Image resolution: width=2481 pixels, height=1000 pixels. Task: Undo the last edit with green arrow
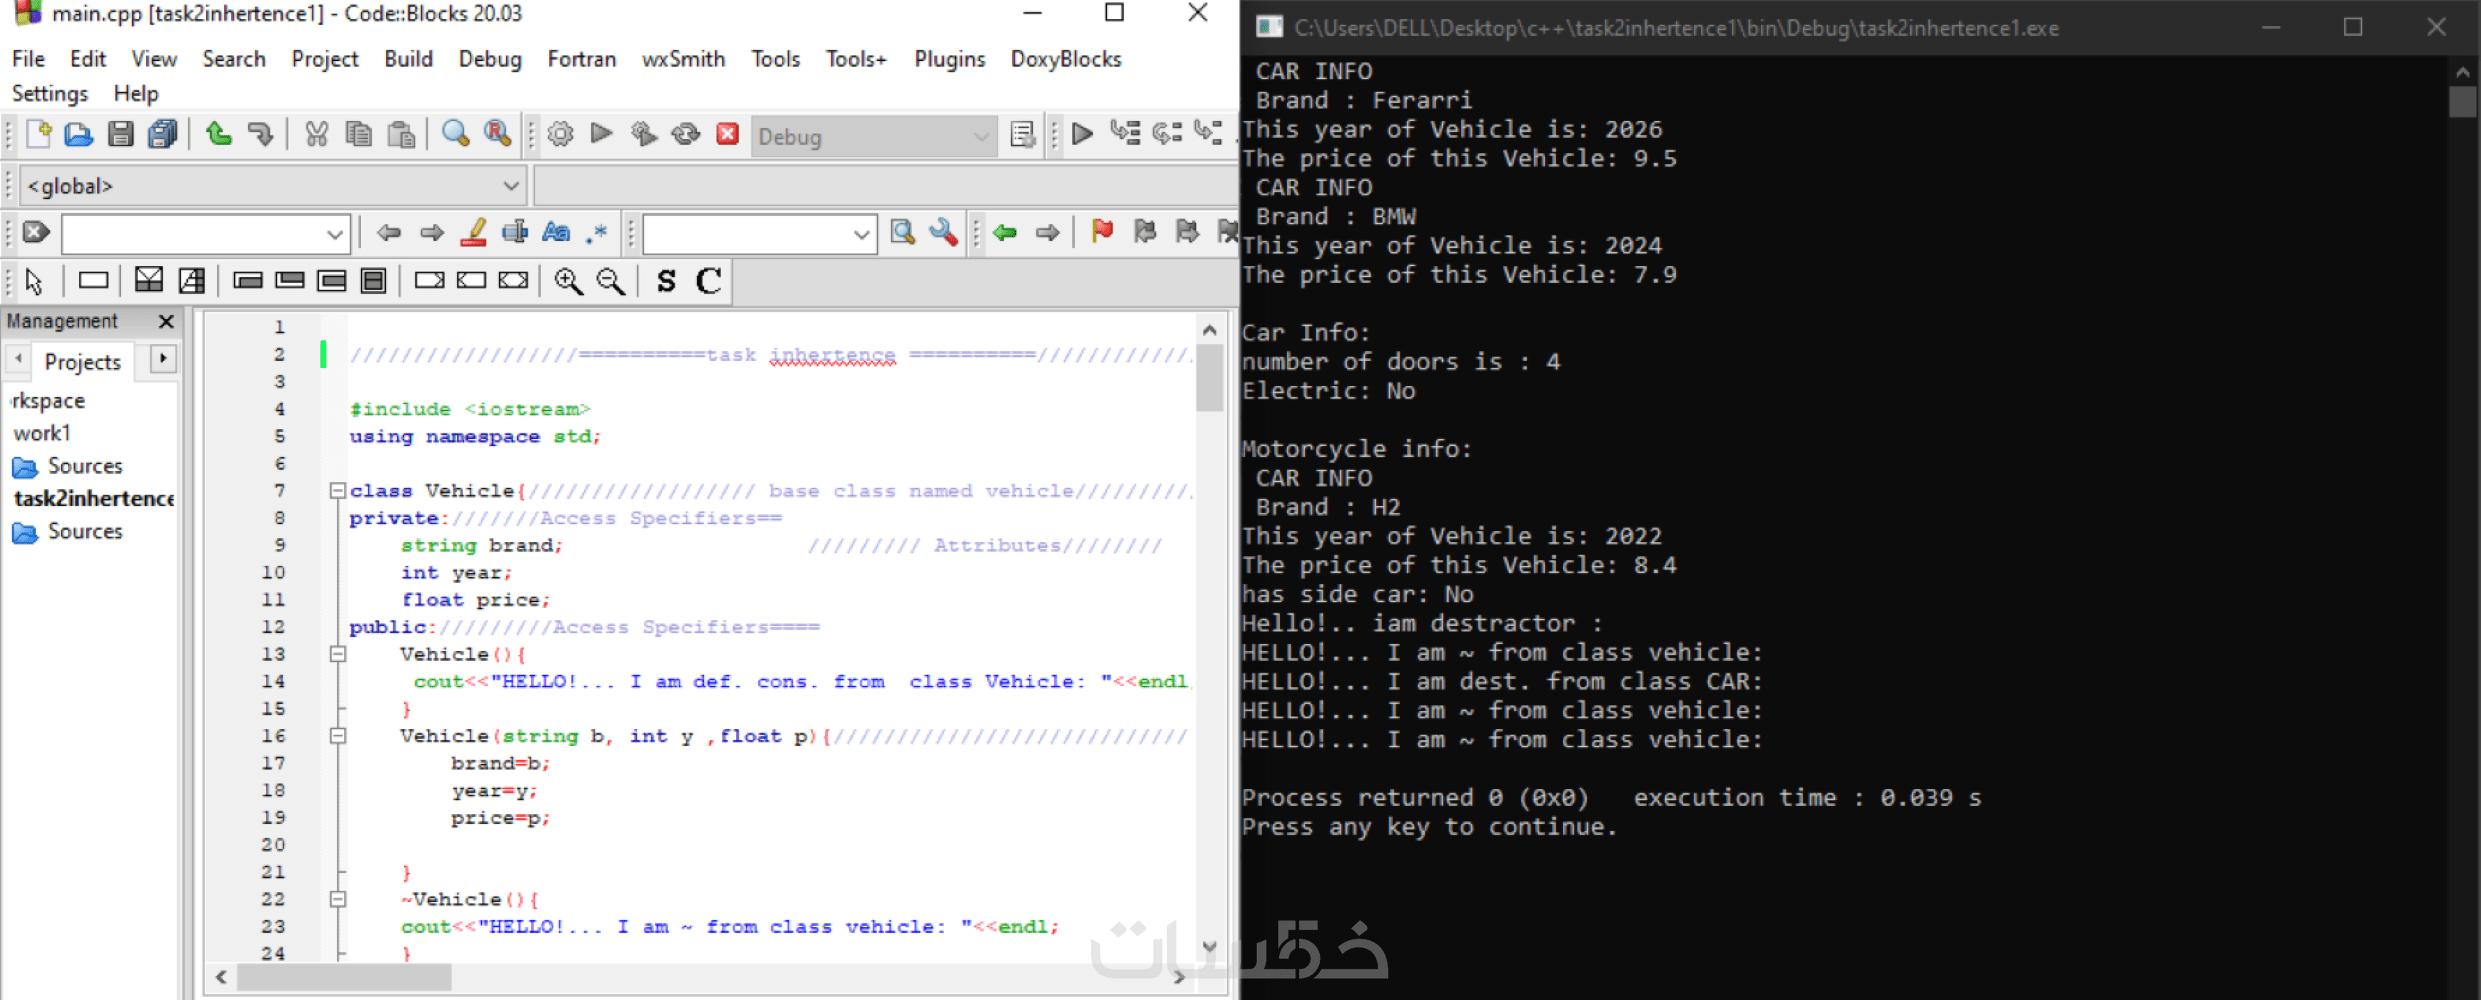click(x=218, y=134)
